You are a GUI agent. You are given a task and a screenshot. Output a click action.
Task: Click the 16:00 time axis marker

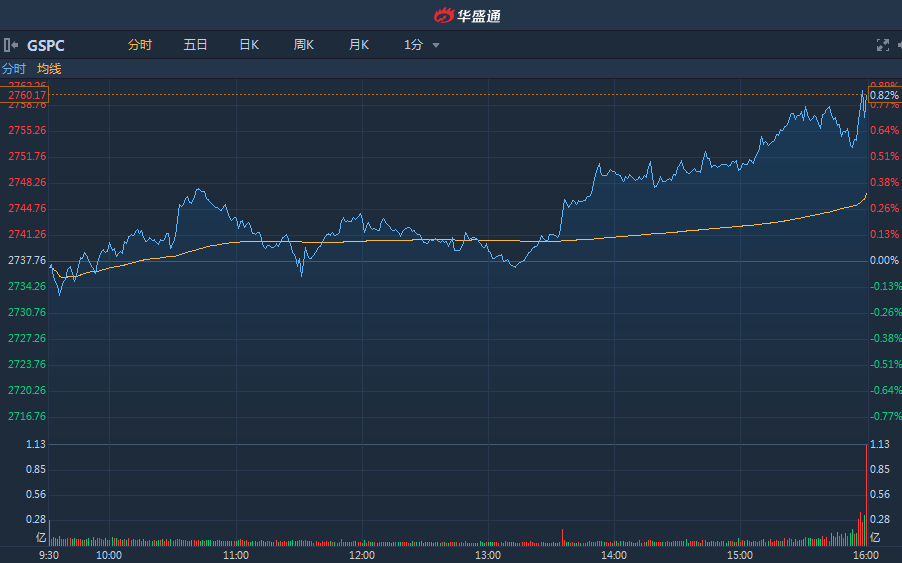click(866, 555)
